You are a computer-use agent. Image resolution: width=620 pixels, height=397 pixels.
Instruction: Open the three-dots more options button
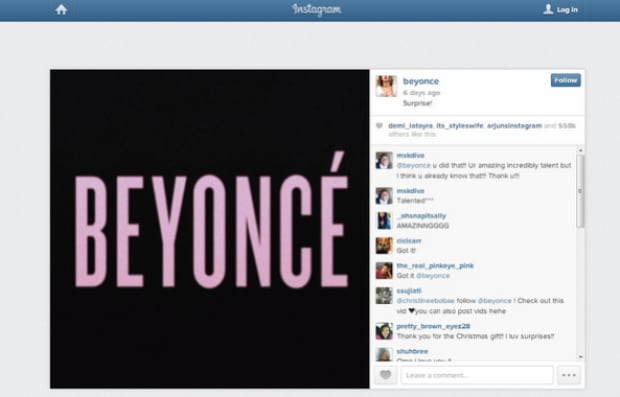click(569, 375)
